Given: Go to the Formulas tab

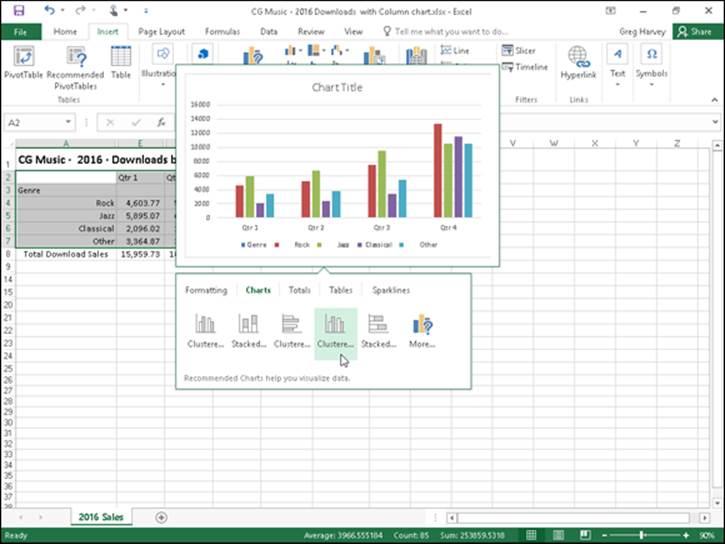Looking at the screenshot, I should pyautogui.click(x=222, y=31).
